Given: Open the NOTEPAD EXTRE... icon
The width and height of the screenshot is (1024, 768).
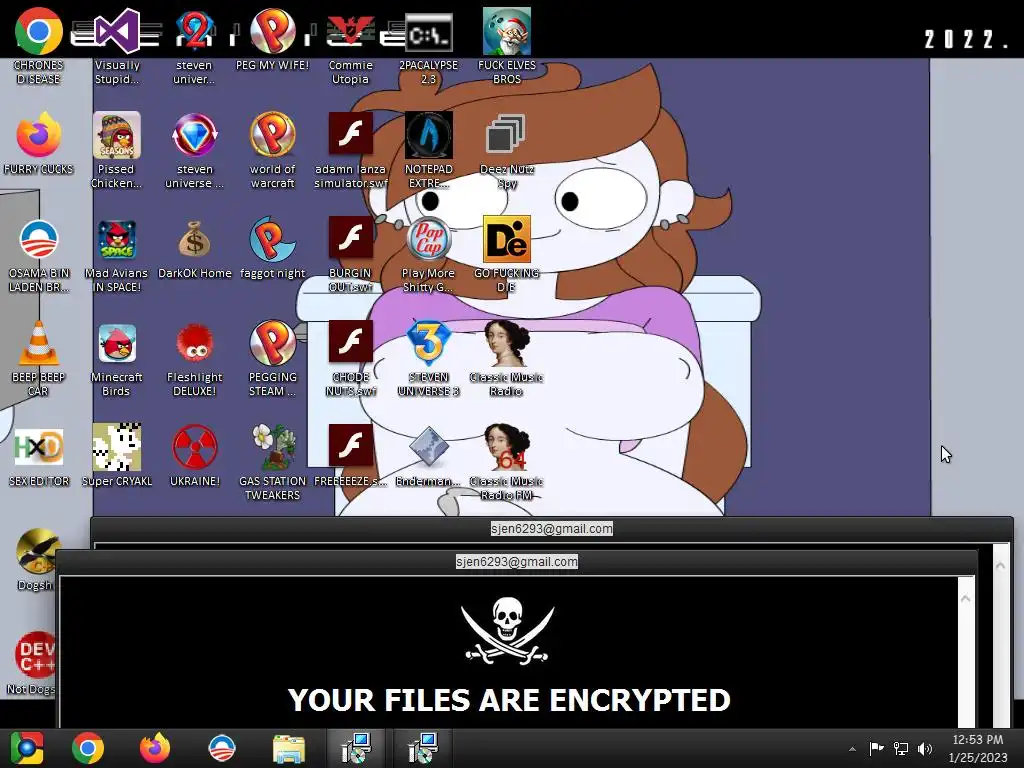Looking at the screenshot, I should pyautogui.click(x=428, y=135).
